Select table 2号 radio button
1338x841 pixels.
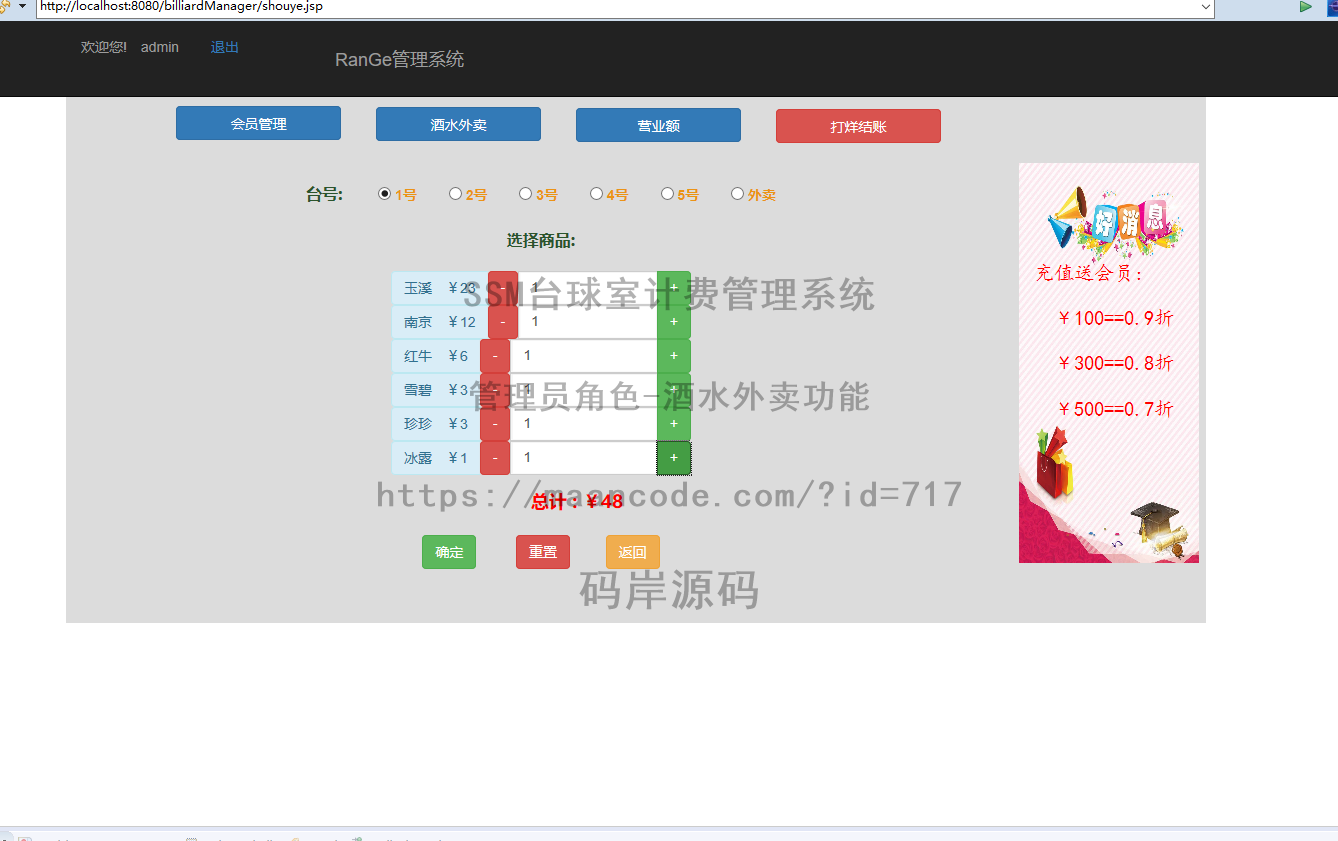point(455,194)
